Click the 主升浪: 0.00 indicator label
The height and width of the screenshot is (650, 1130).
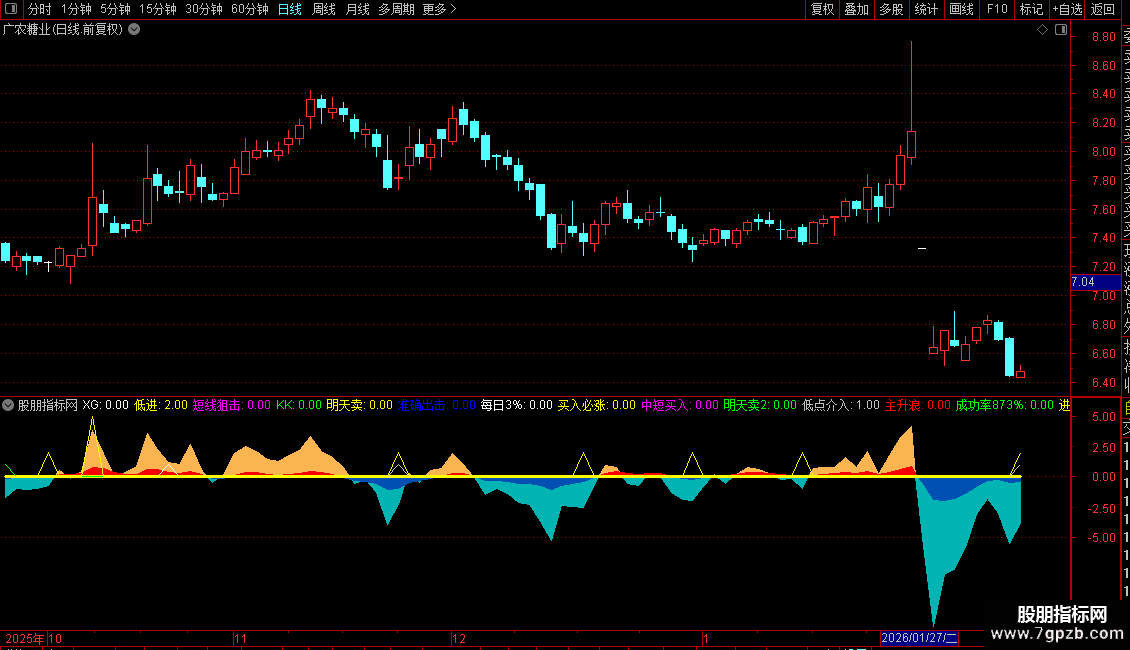918,405
